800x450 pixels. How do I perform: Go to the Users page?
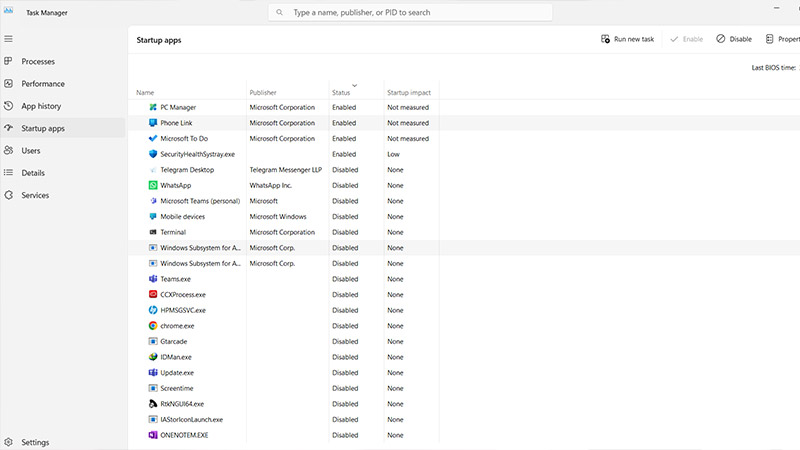click(x=31, y=151)
